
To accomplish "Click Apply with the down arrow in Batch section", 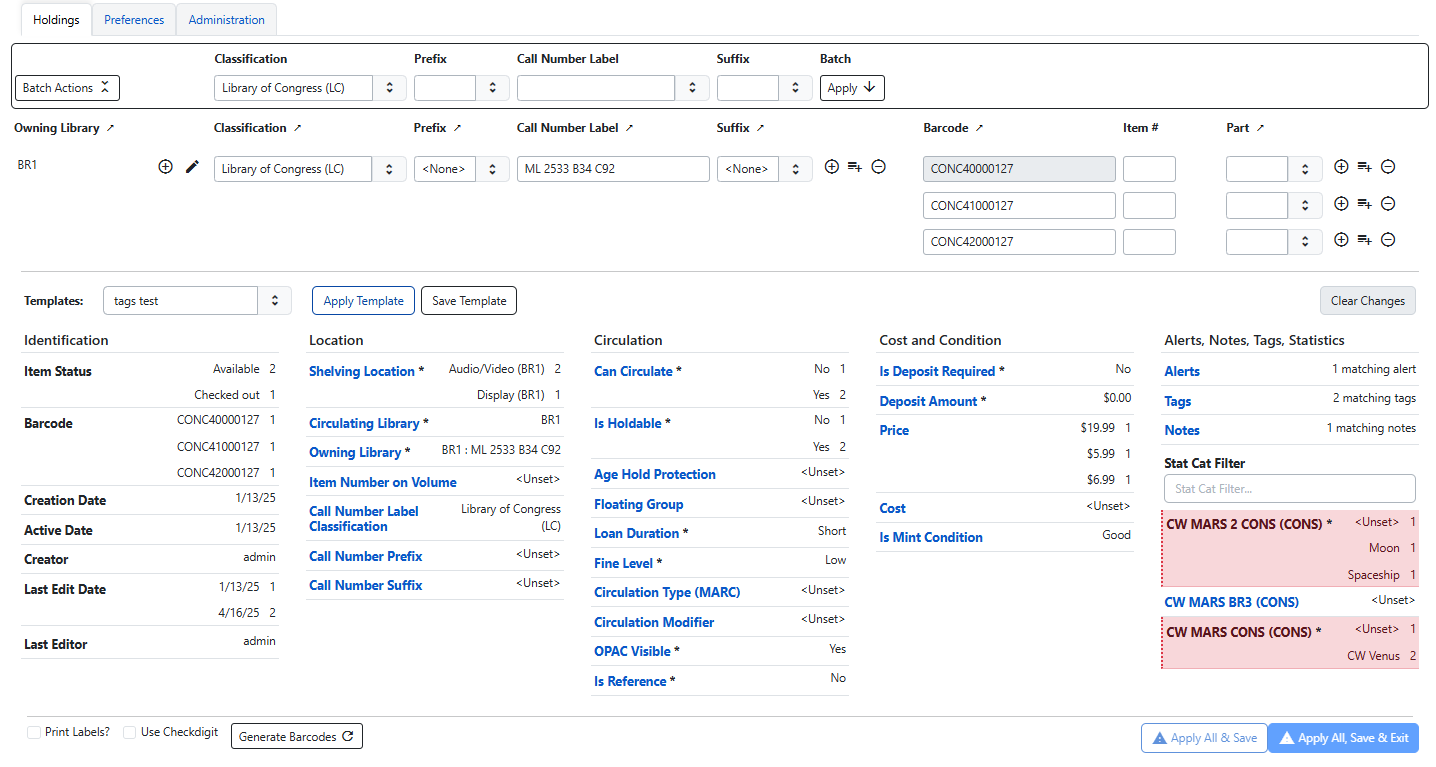I will pyautogui.click(x=851, y=88).
